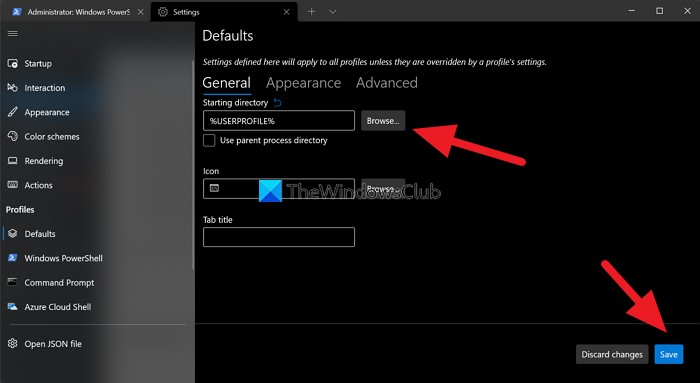
Task: Click the Starting directory input field
Action: click(x=279, y=121)
